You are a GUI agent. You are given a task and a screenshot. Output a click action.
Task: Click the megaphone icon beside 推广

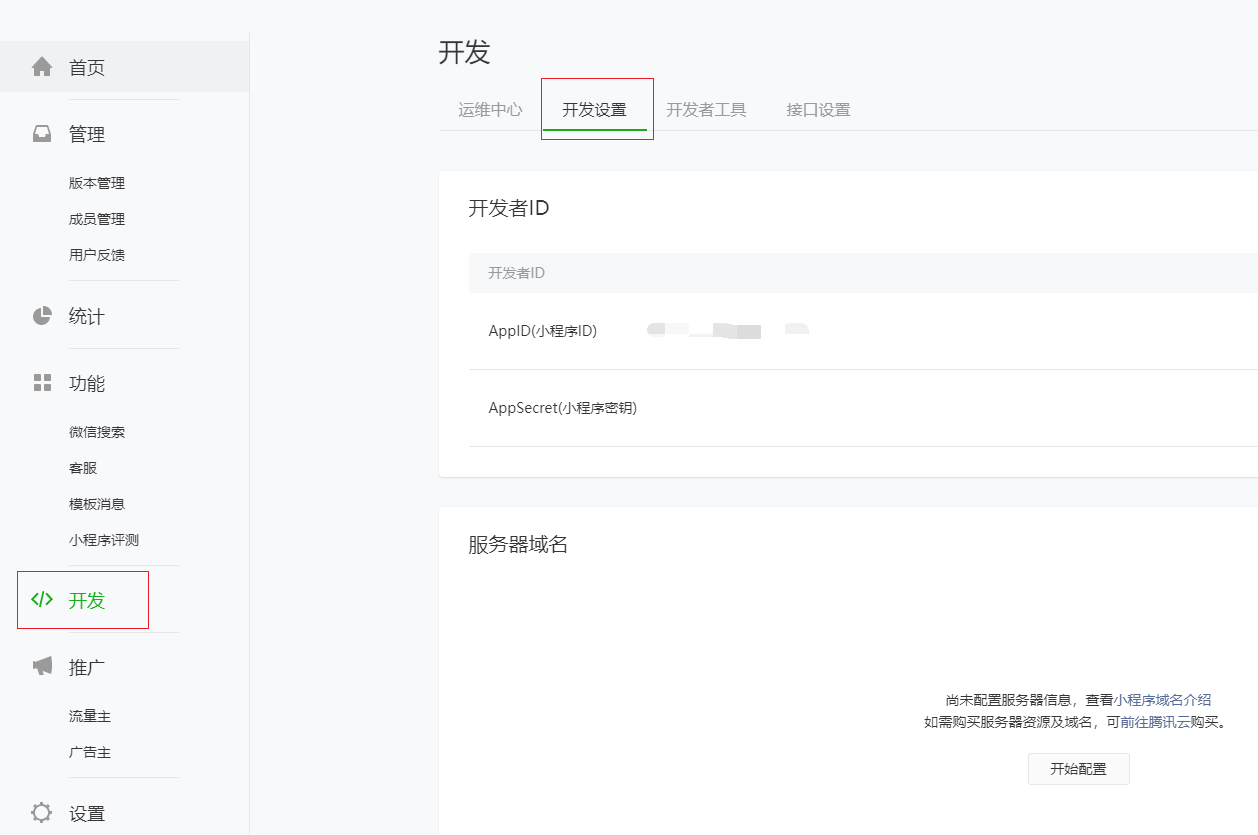pos(42,667)
